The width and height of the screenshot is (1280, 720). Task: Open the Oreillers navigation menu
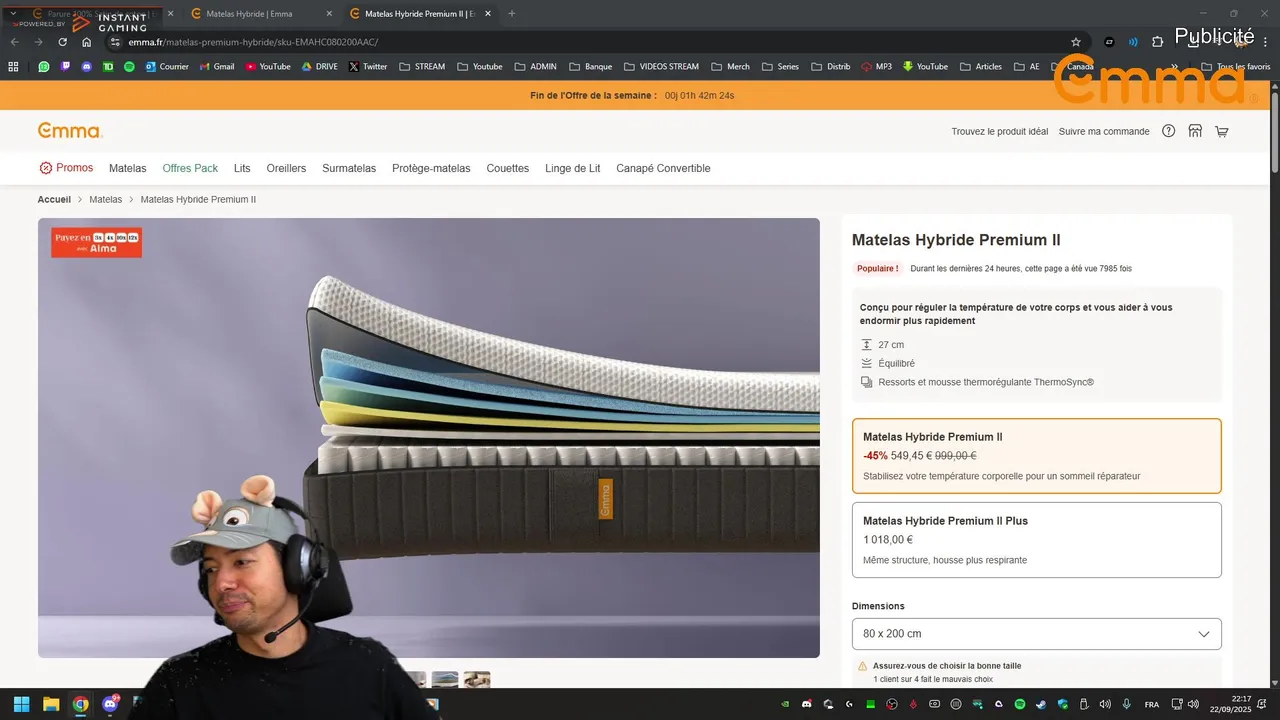pos(286,168)
